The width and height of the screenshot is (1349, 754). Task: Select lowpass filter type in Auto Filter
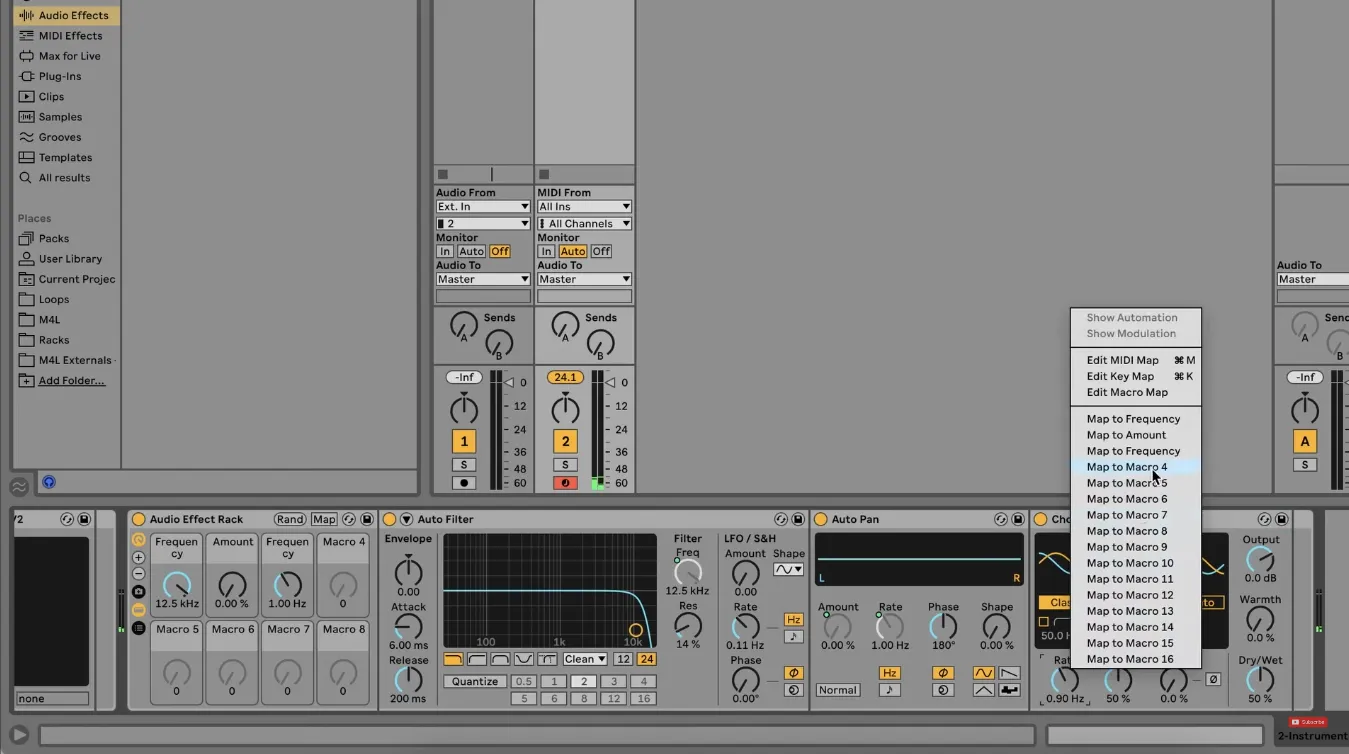[x=453, y=659]
